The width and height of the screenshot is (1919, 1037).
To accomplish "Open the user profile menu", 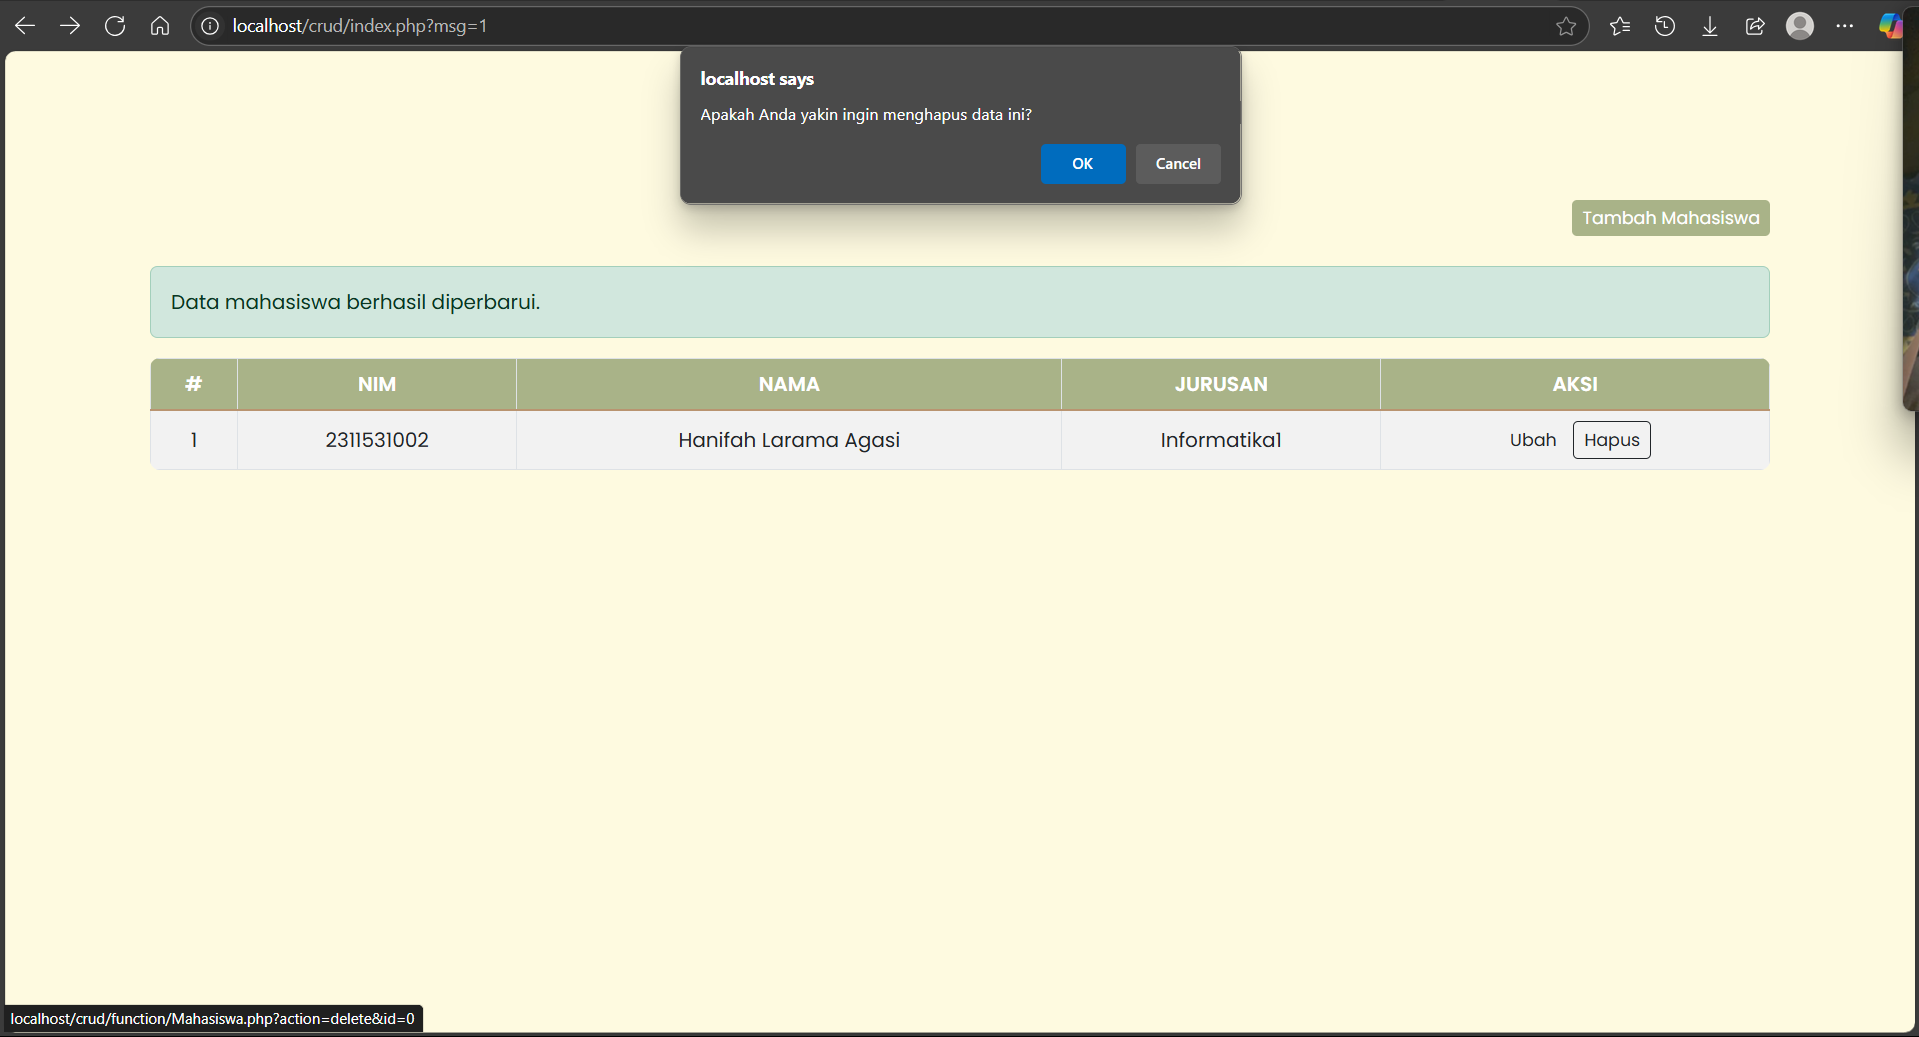I will pyautogui.click(x=1800, y=26).
